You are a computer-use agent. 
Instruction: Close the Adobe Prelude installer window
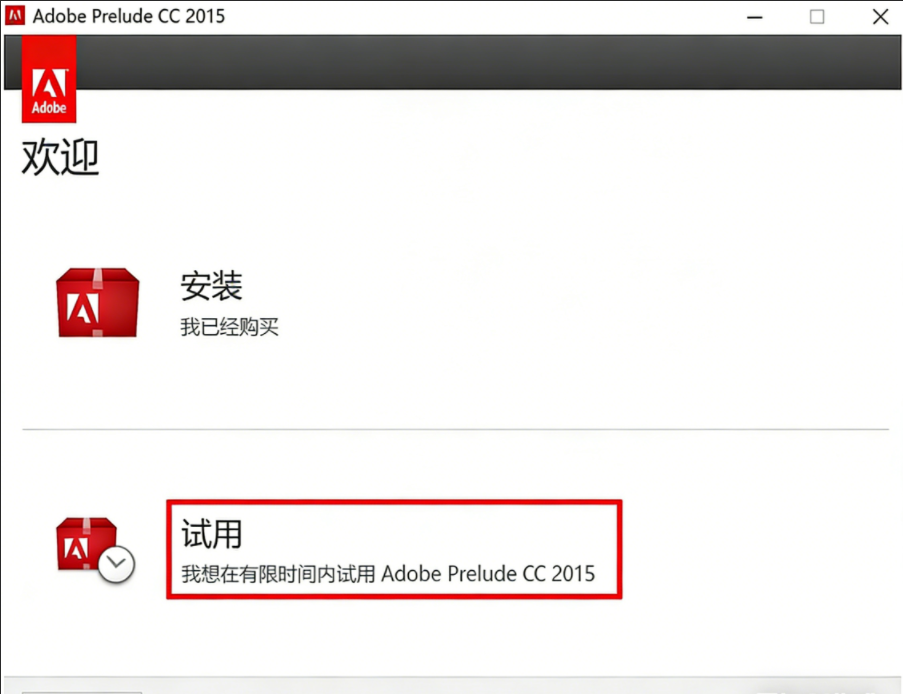pyautogui.click(x=879, y=16)
